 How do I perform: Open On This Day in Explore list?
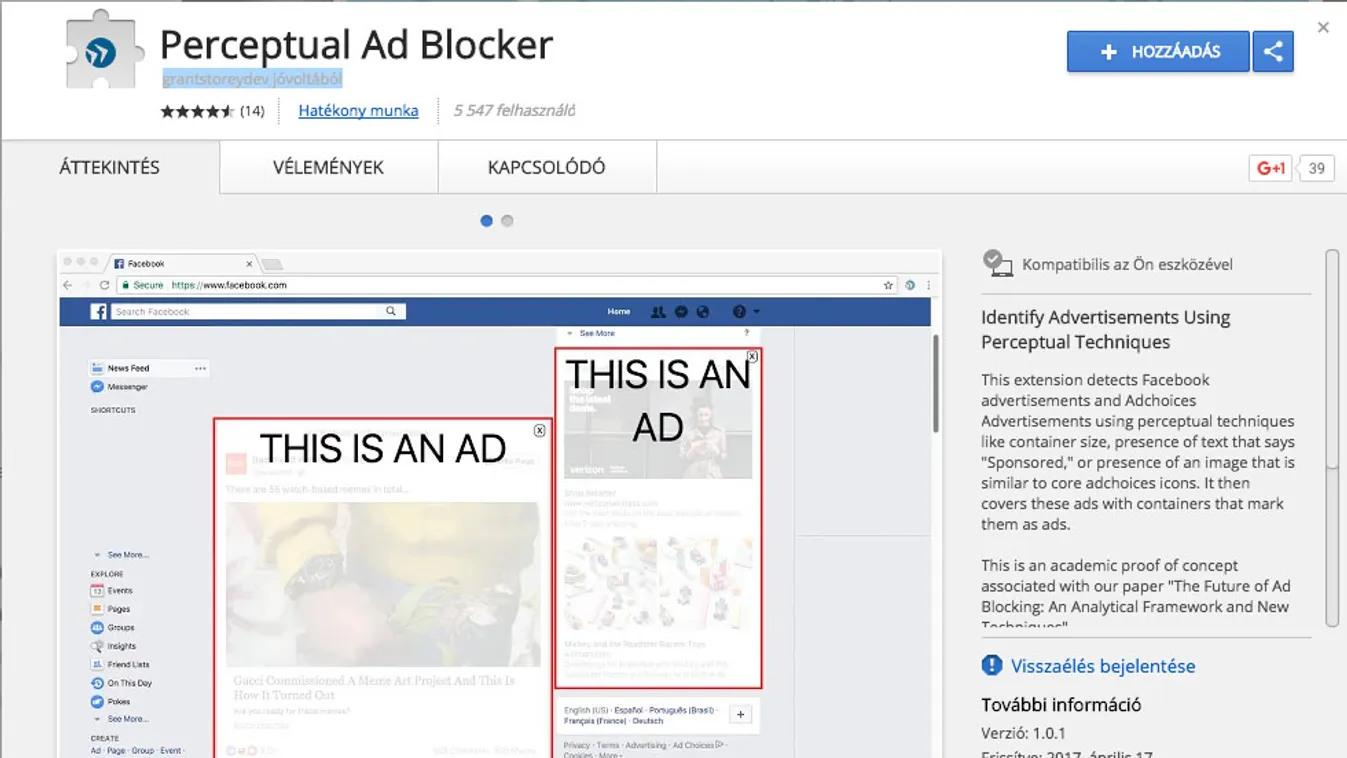(x=121, y=684)
